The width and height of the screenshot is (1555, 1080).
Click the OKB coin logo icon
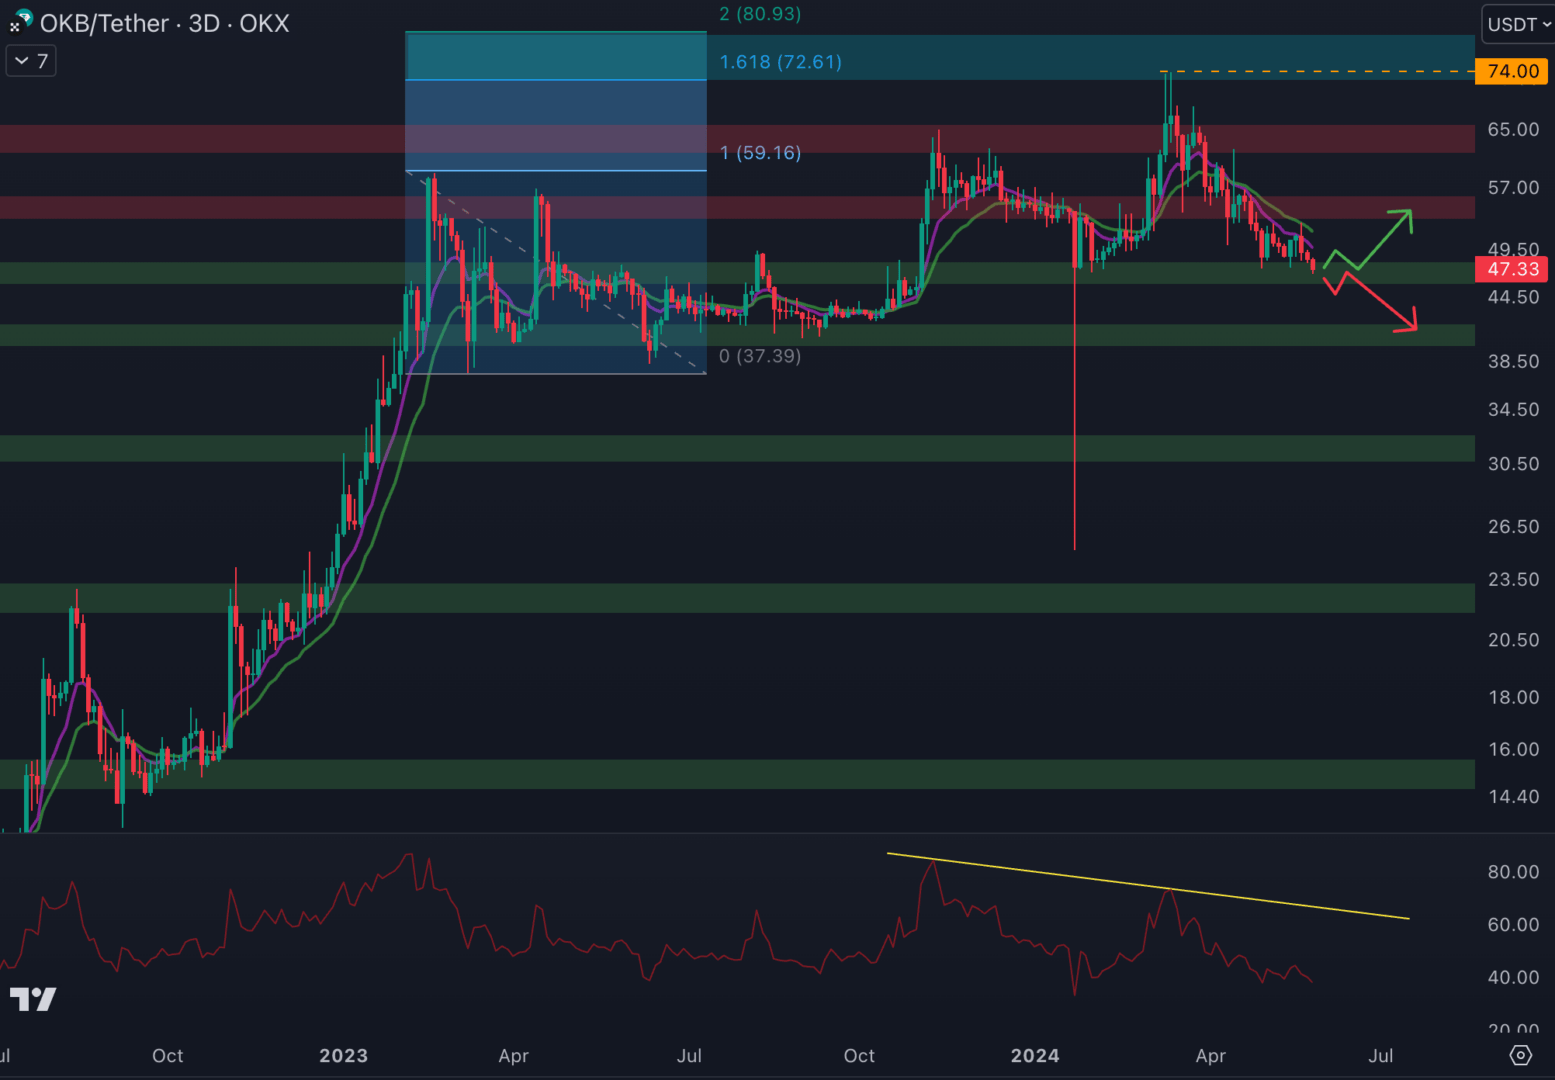[20, 20]
